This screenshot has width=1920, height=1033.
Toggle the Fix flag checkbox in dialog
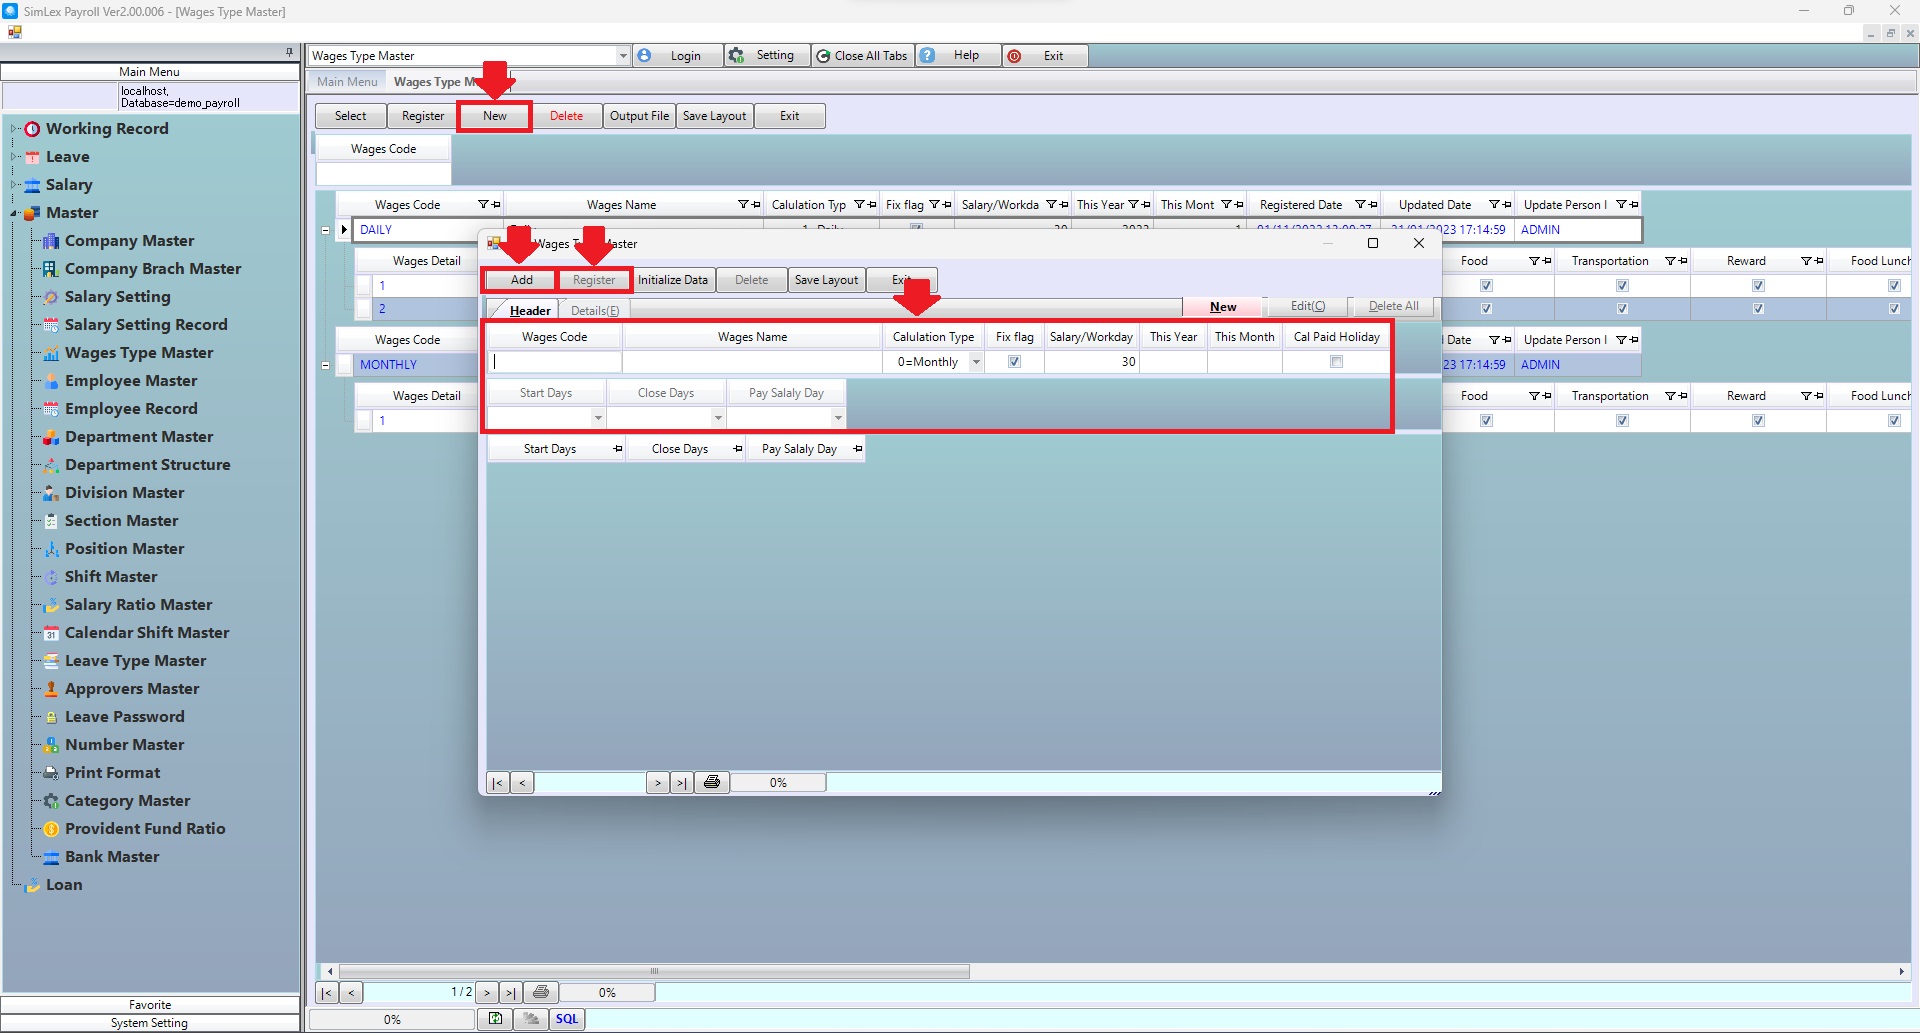(1014, 362)
